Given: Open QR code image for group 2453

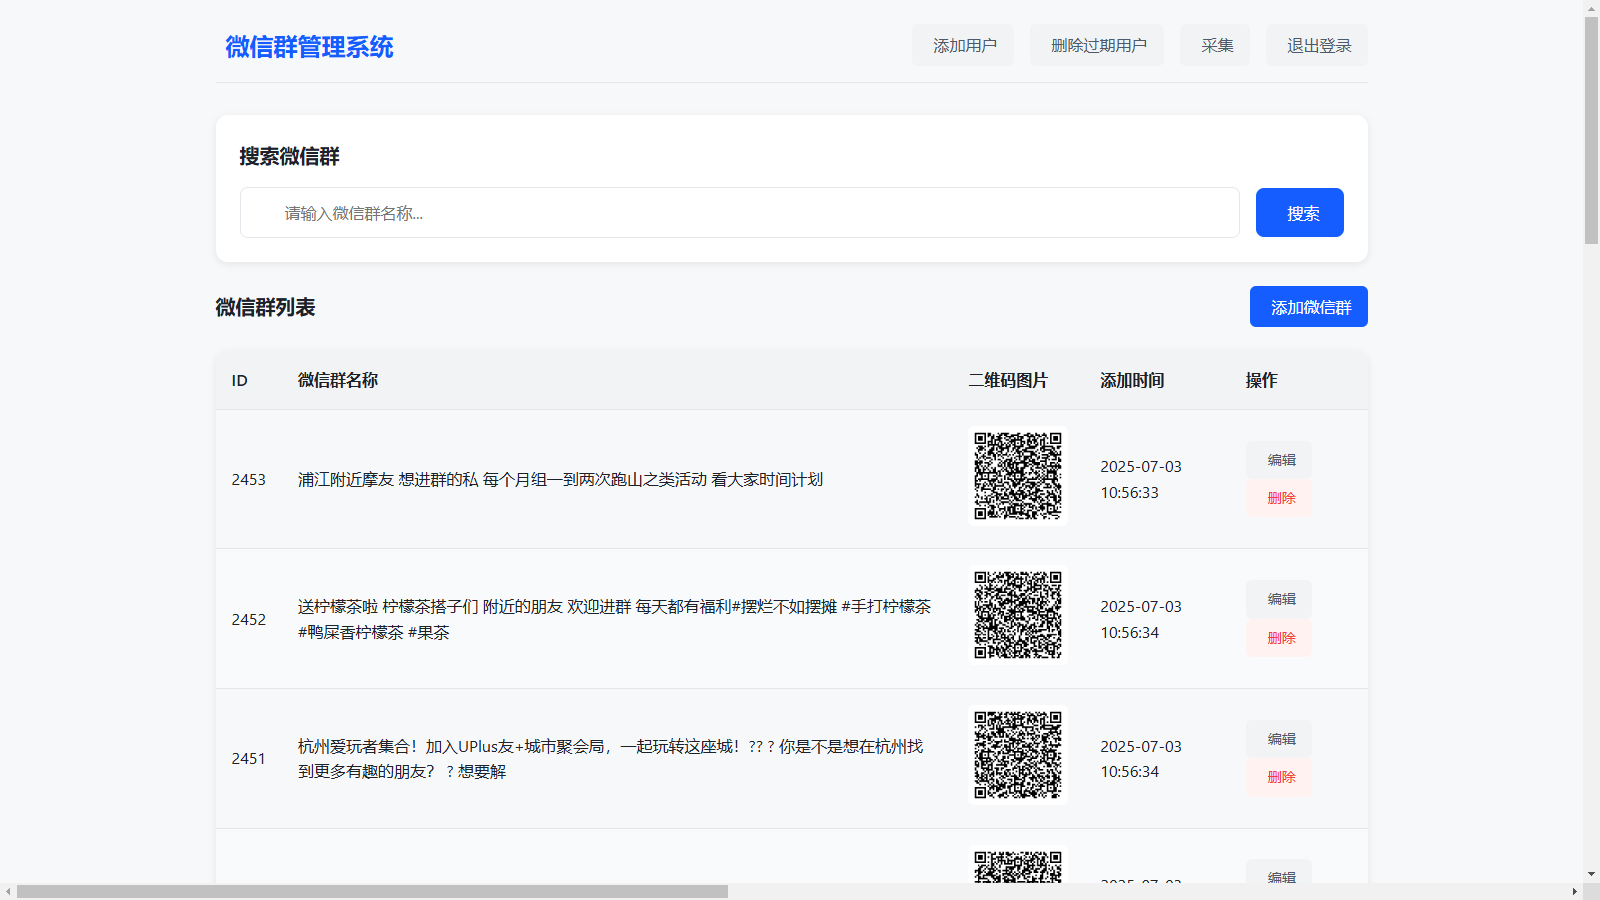Looking at the screenshot, I should [x=1018, y=476].
